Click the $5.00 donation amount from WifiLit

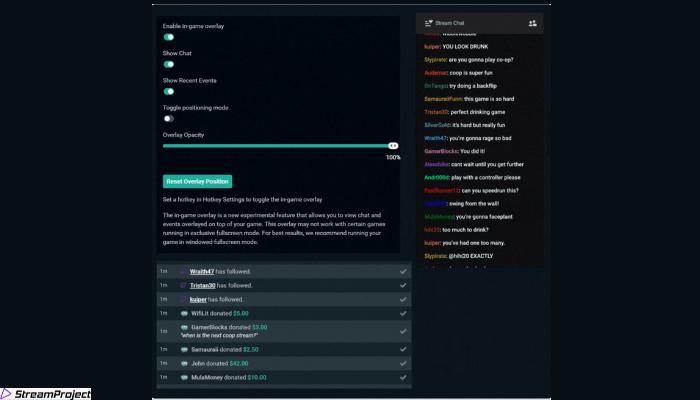pos(241,313)
